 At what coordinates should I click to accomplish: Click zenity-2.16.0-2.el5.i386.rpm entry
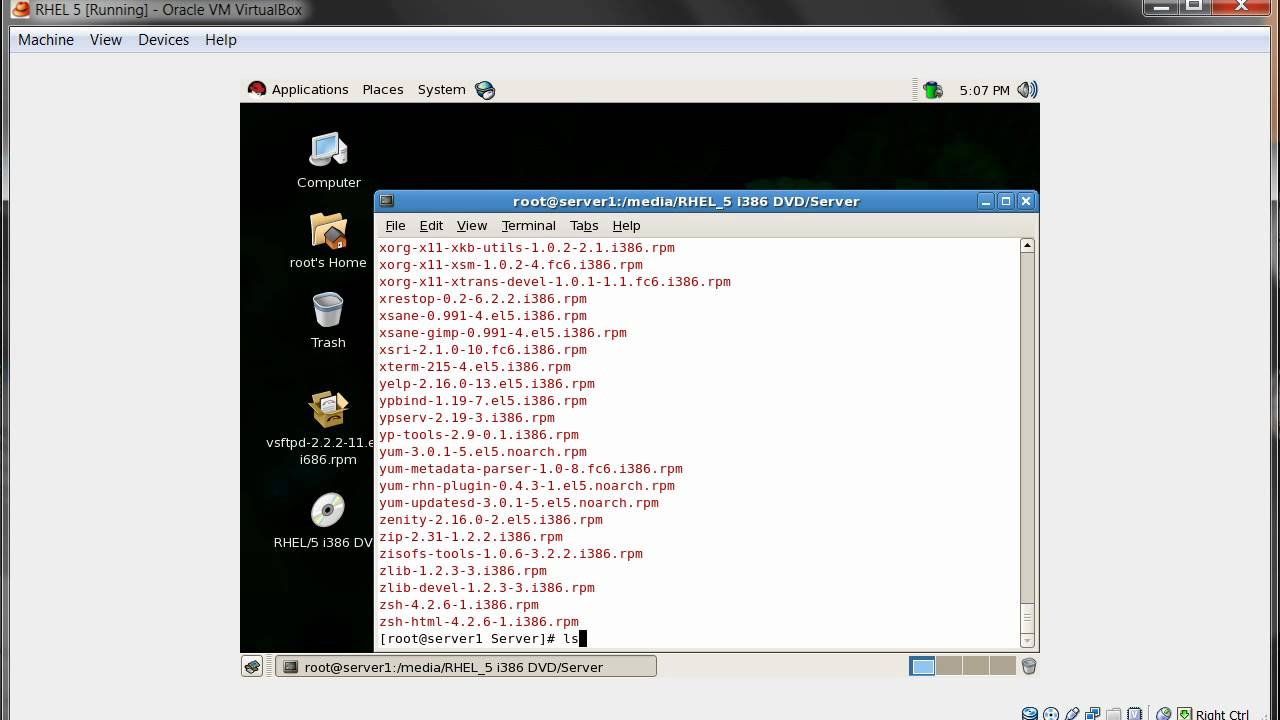click(491, 519)
